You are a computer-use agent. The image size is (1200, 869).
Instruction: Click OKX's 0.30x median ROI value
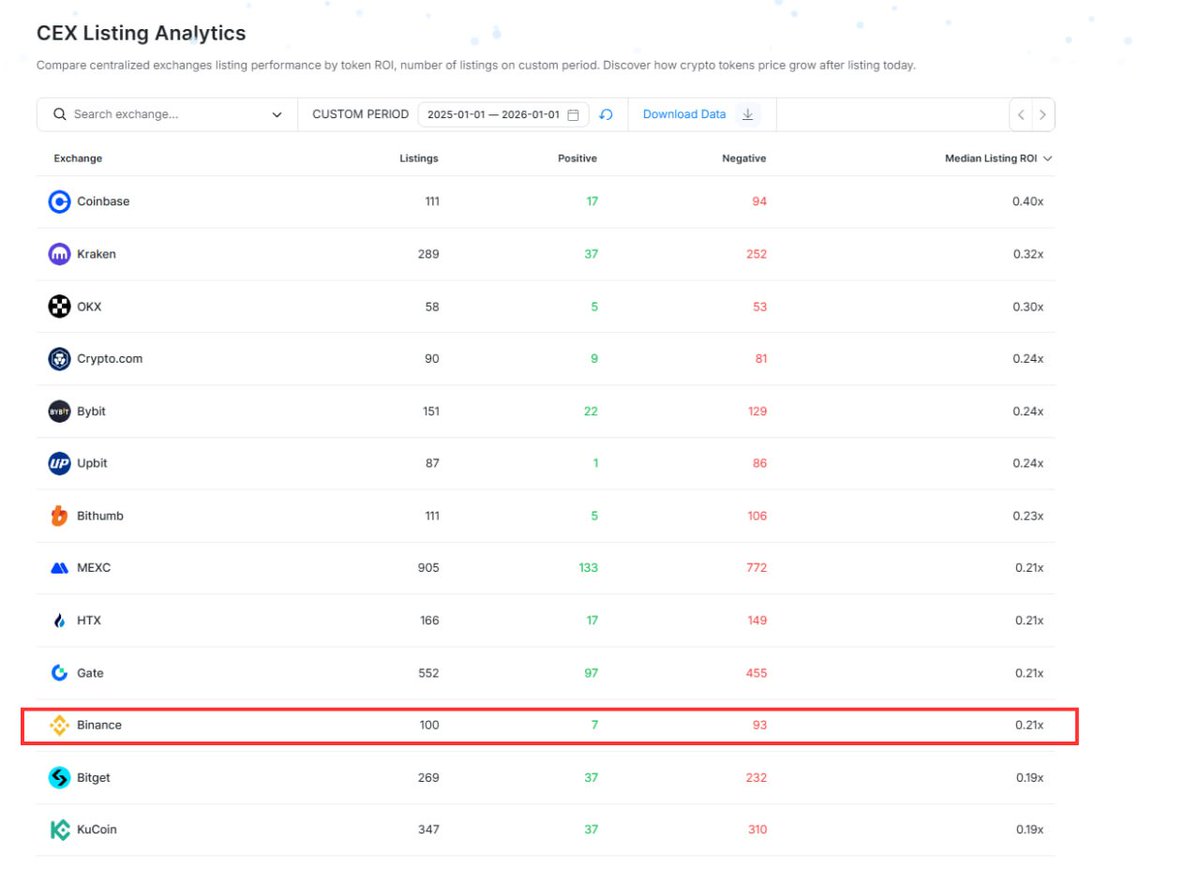point(1027,306)
